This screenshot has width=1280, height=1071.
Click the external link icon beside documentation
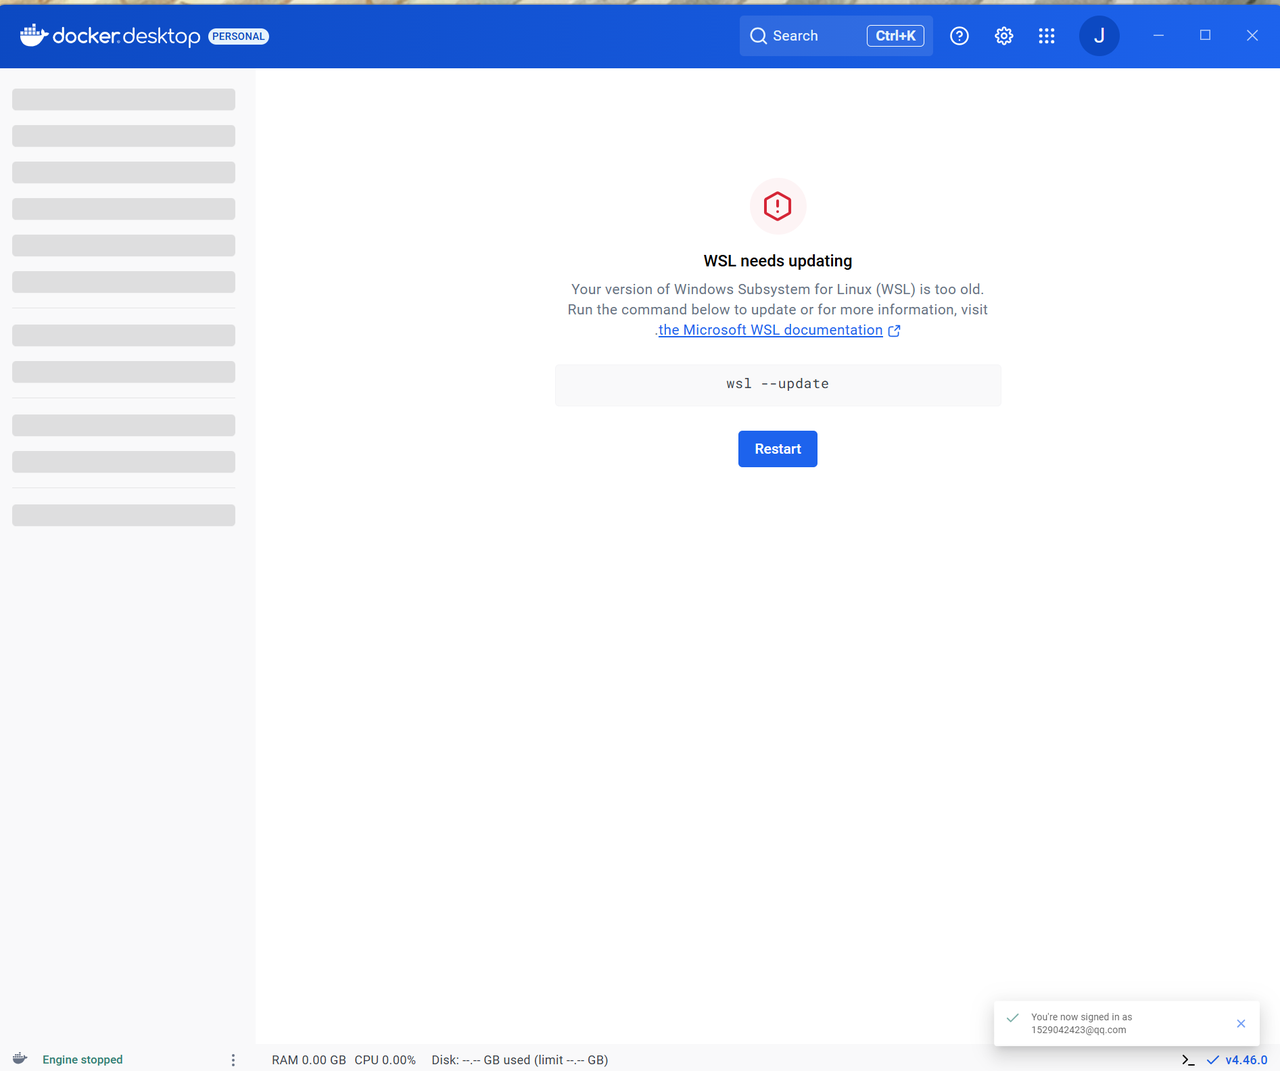[x=894, y=331]
